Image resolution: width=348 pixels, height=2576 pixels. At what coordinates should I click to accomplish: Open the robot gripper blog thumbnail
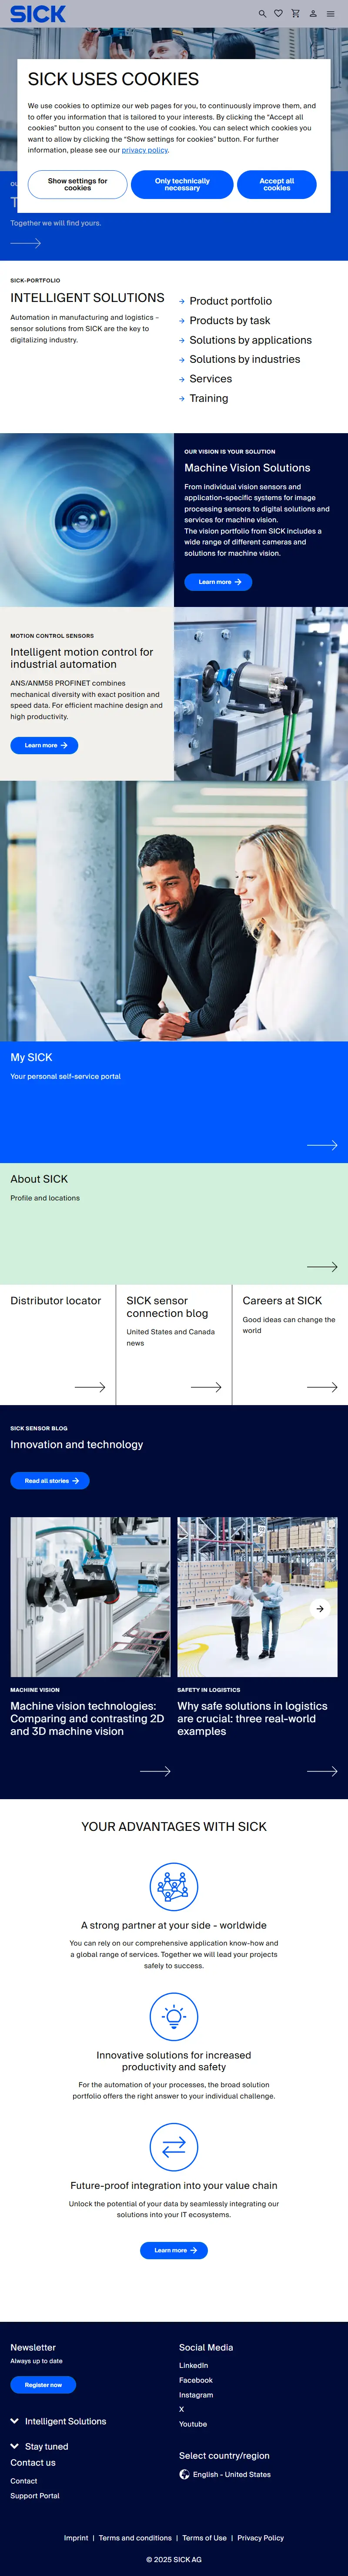coord(90,1597)
